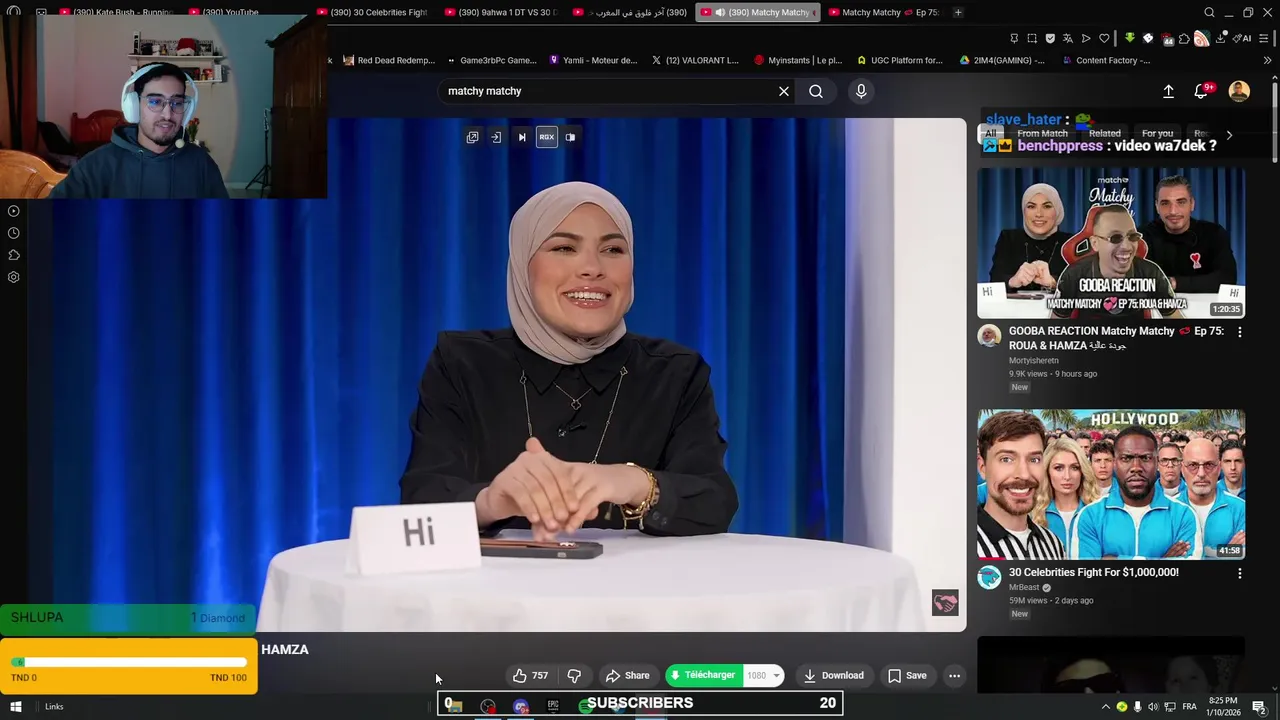Screen dimensions: 1280x720
Task: Show more chips with right arrow
Action: [x=1229, y=134]
